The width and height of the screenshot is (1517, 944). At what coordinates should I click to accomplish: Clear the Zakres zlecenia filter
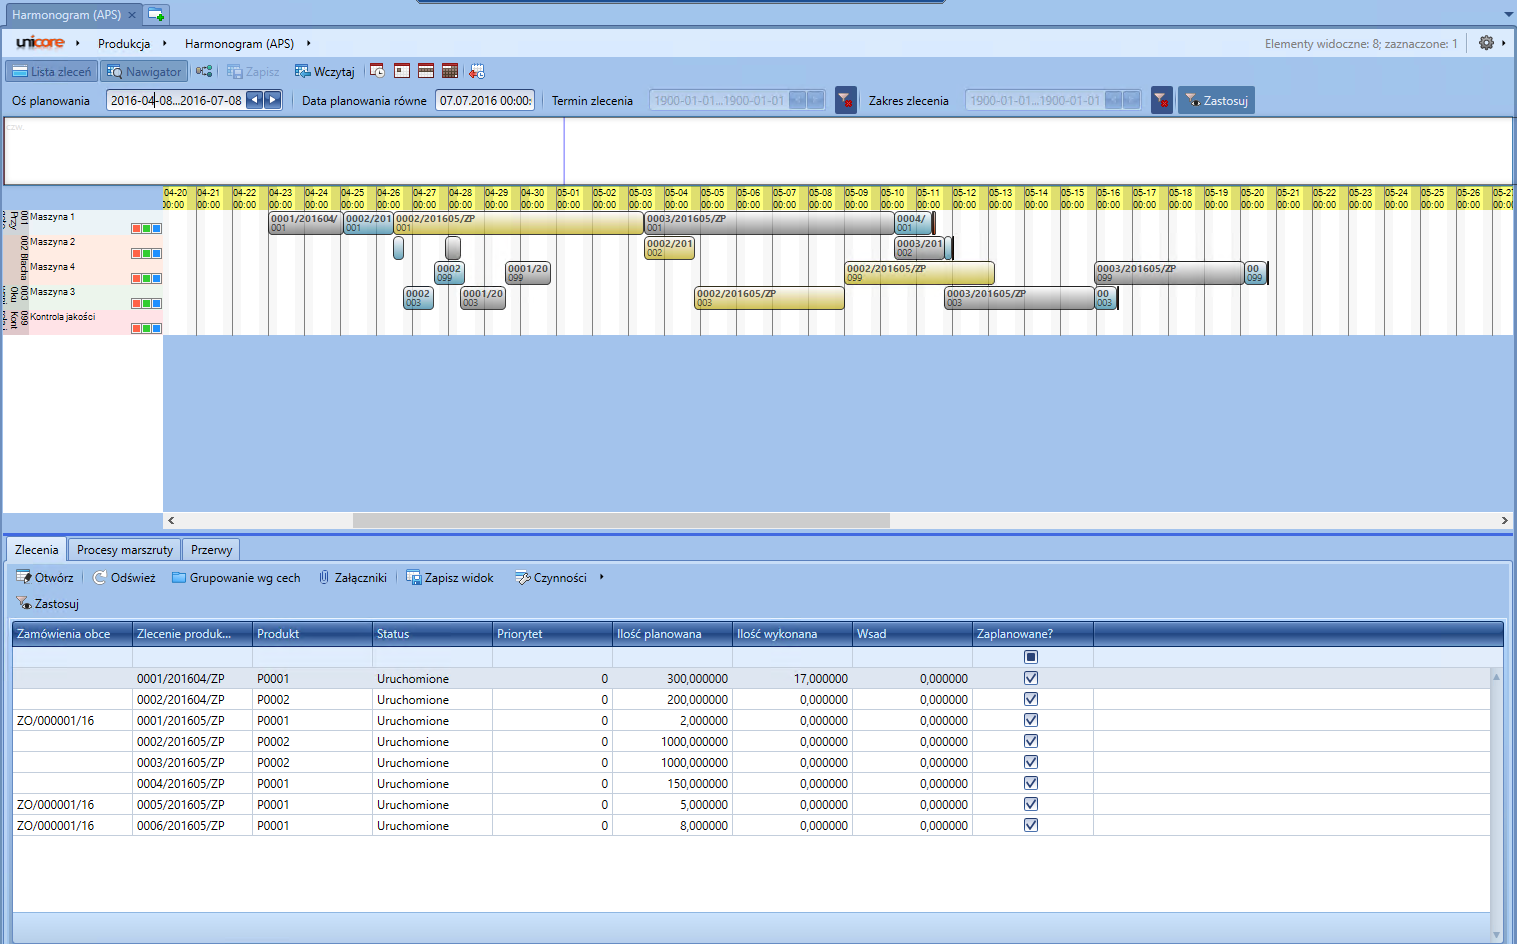[1161, 100]
